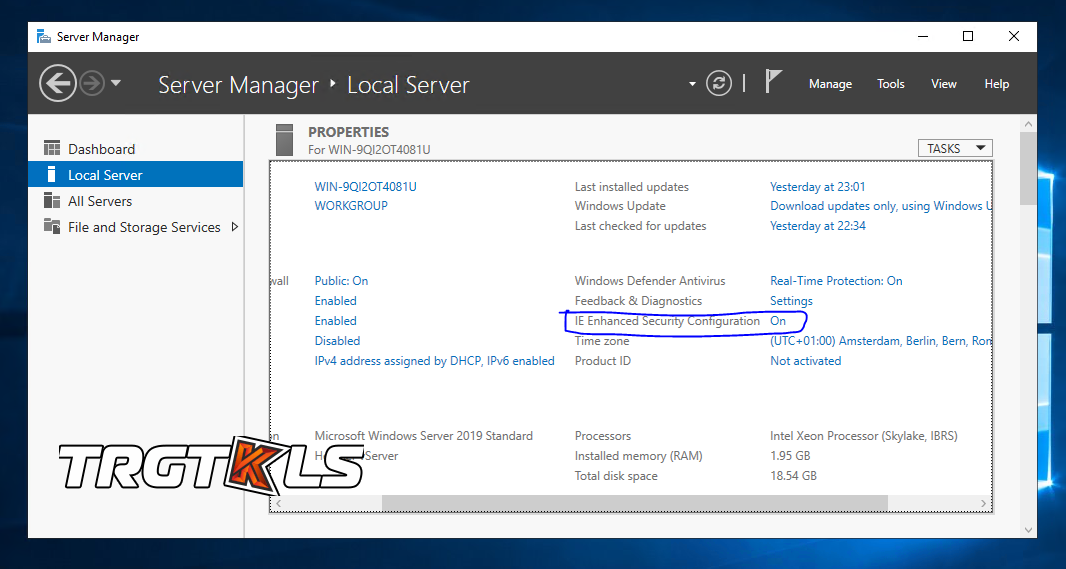This screenshot has height=569, width=1066.
Task: Click the Dashboard icon in sidebar
Action: [52, 149]
